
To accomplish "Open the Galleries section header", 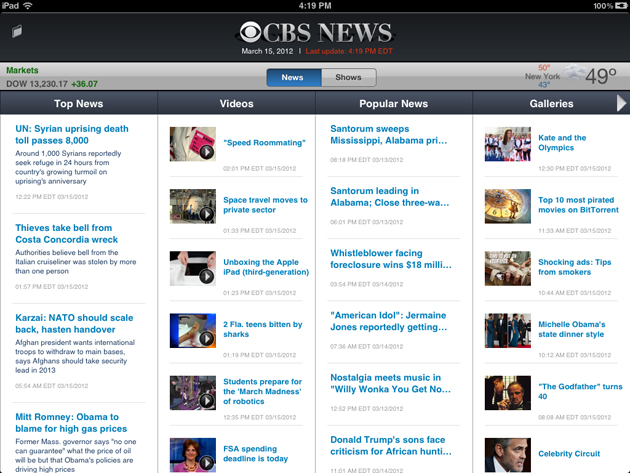I will coord(551,104).
